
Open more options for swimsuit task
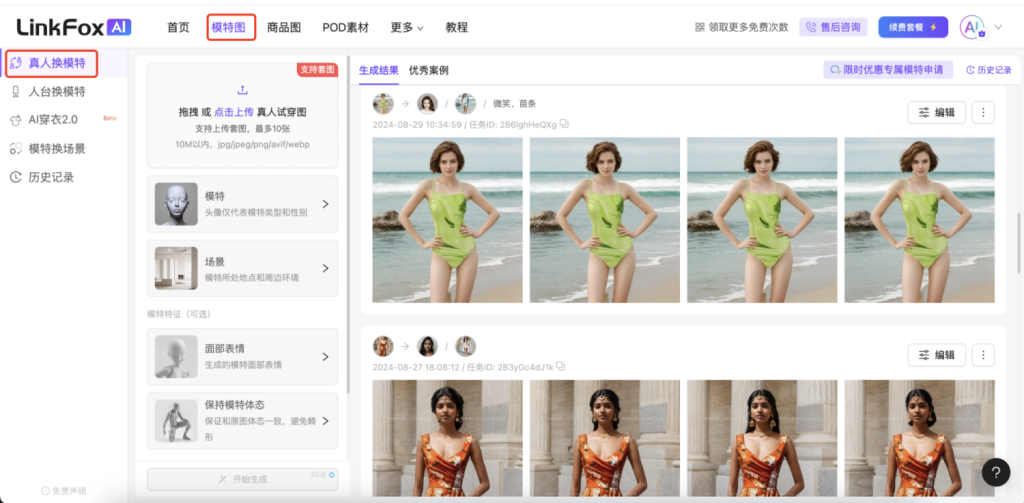[983, 112]
